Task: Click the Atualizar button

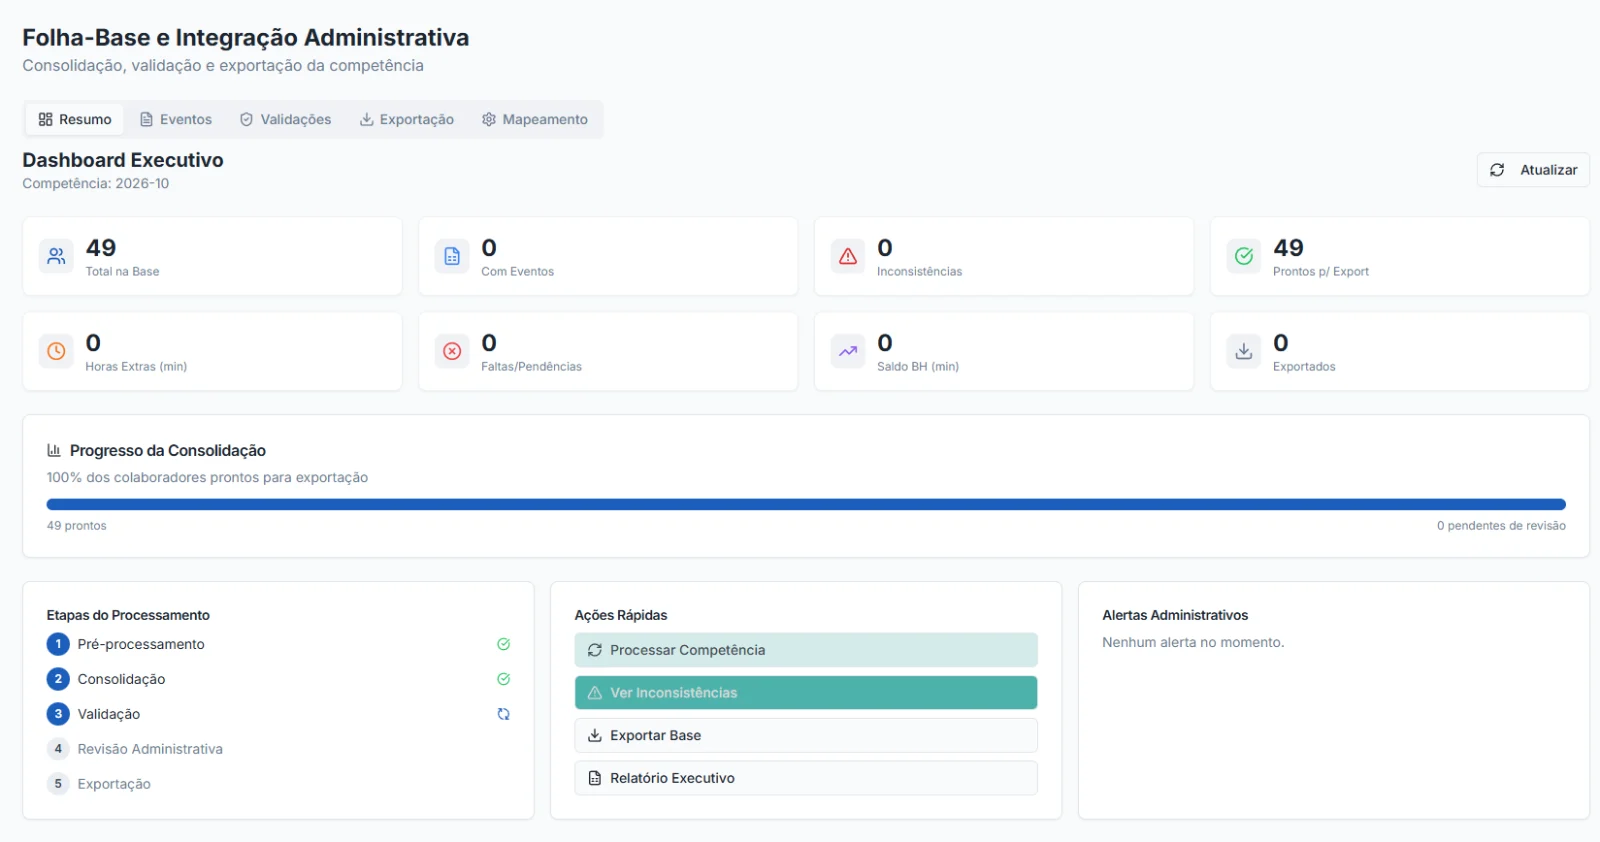Action: 1533,170
